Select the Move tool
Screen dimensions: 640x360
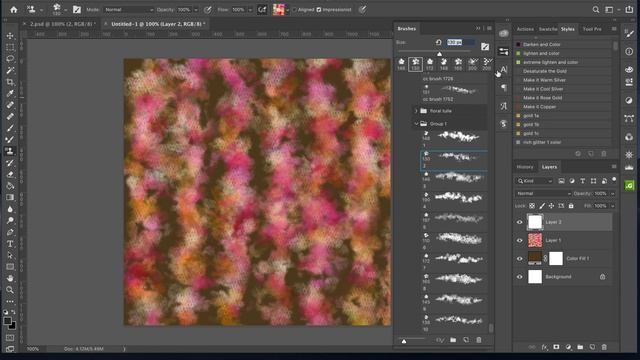coord(10,36)
